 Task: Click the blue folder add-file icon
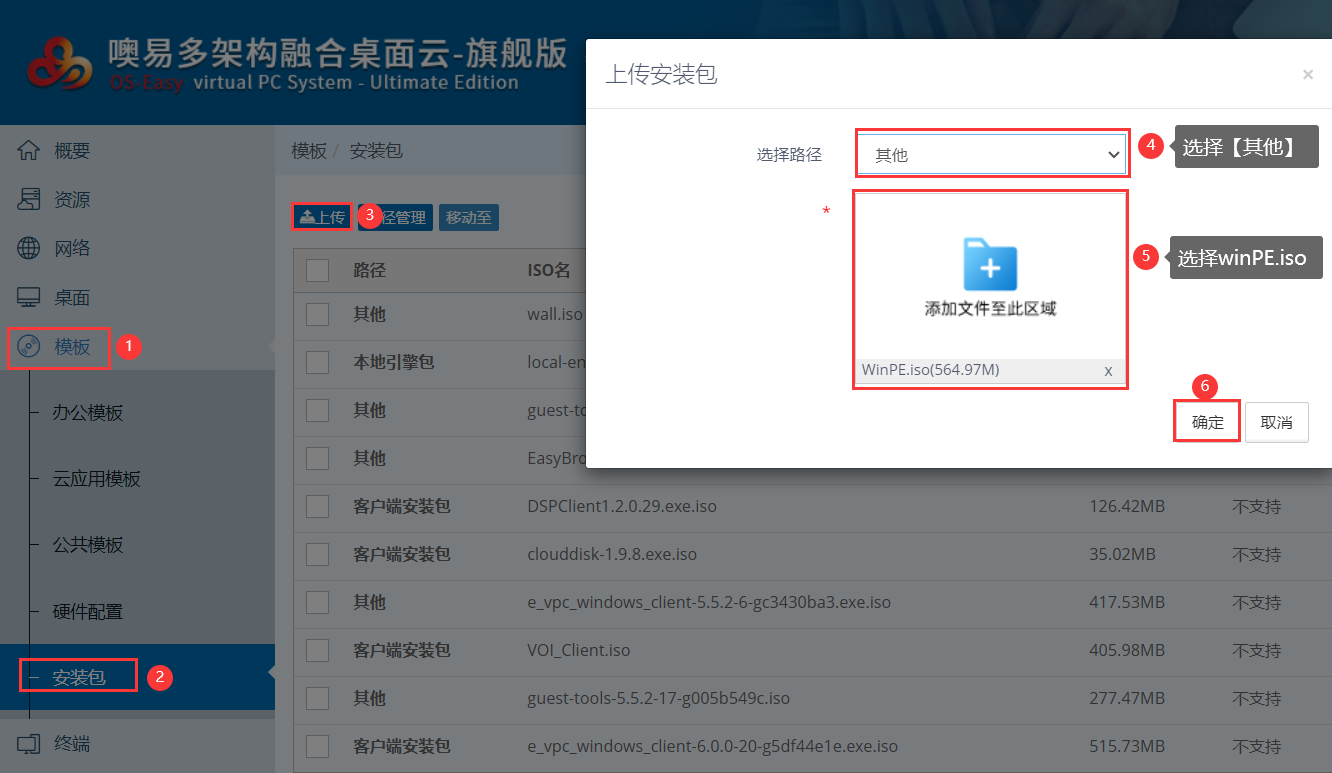990,265
